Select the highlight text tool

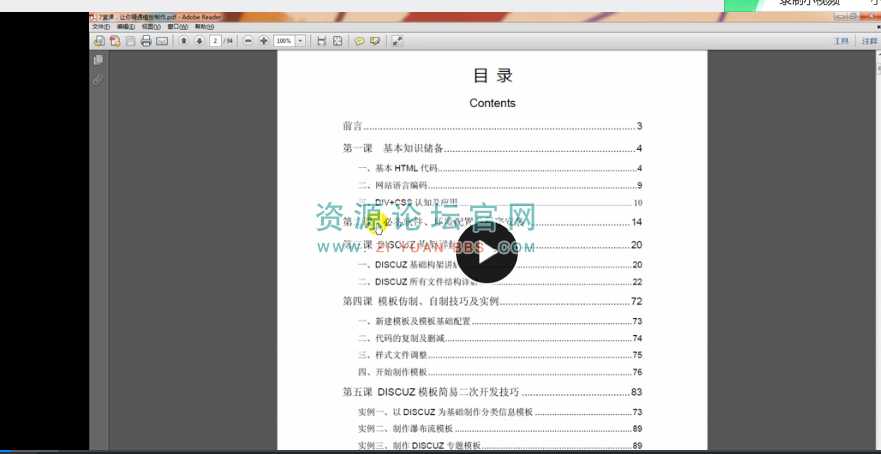375,41
